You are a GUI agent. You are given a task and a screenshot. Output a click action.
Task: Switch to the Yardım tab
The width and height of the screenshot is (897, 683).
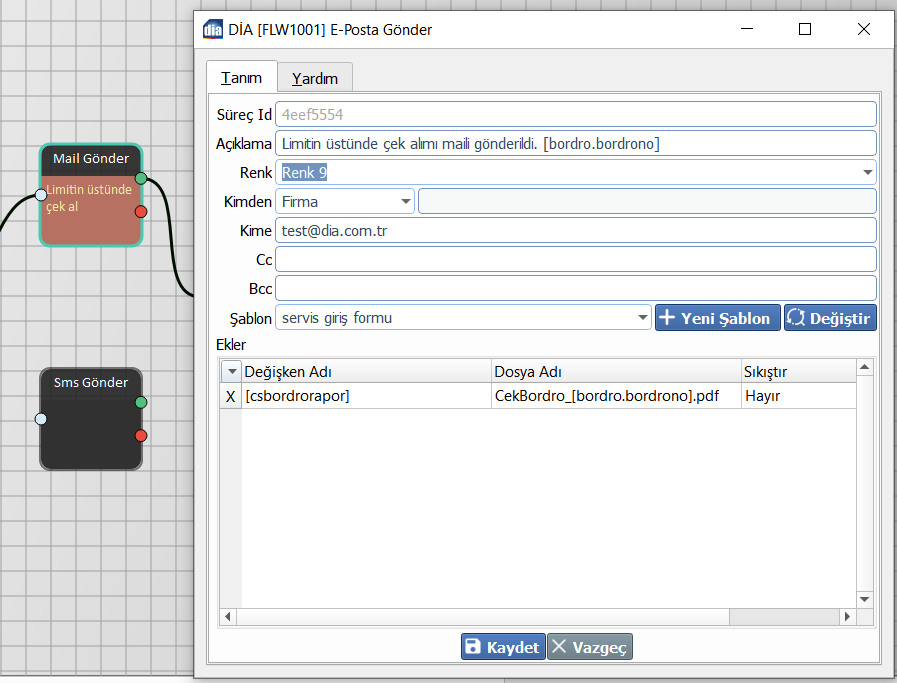(315, 79)
